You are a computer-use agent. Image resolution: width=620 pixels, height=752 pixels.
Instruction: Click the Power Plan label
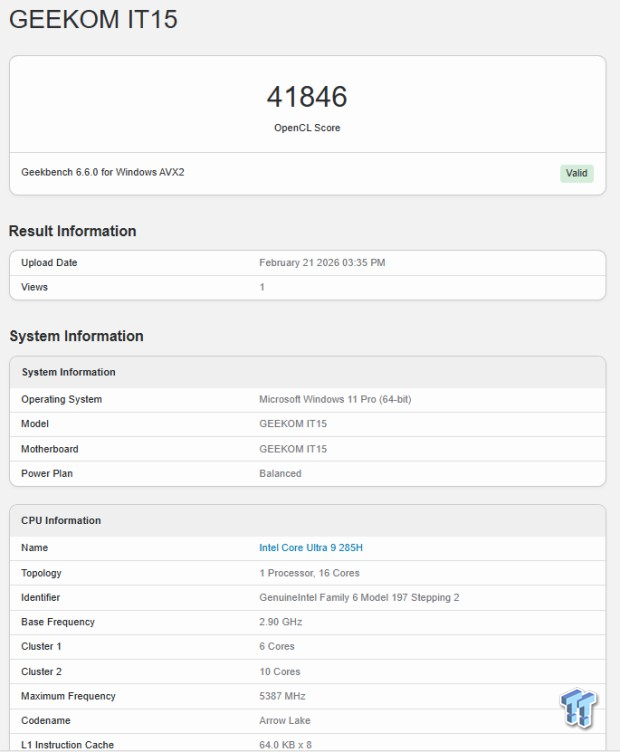pyautogui.click(x=47, y=474)
